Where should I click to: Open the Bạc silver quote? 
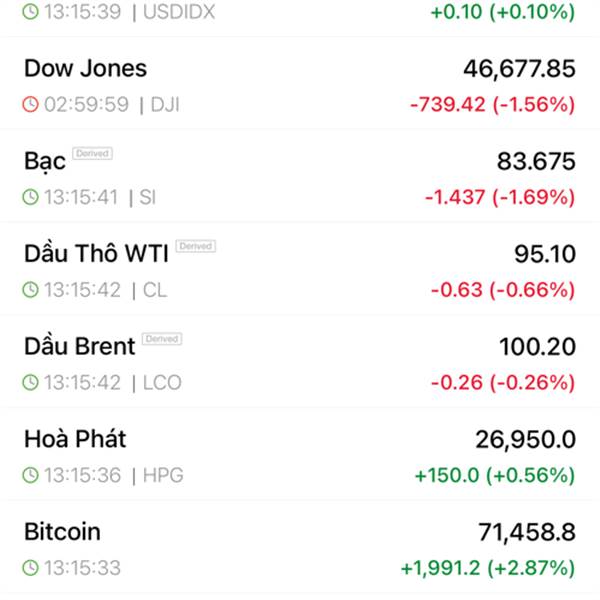[x=300, y=176]
